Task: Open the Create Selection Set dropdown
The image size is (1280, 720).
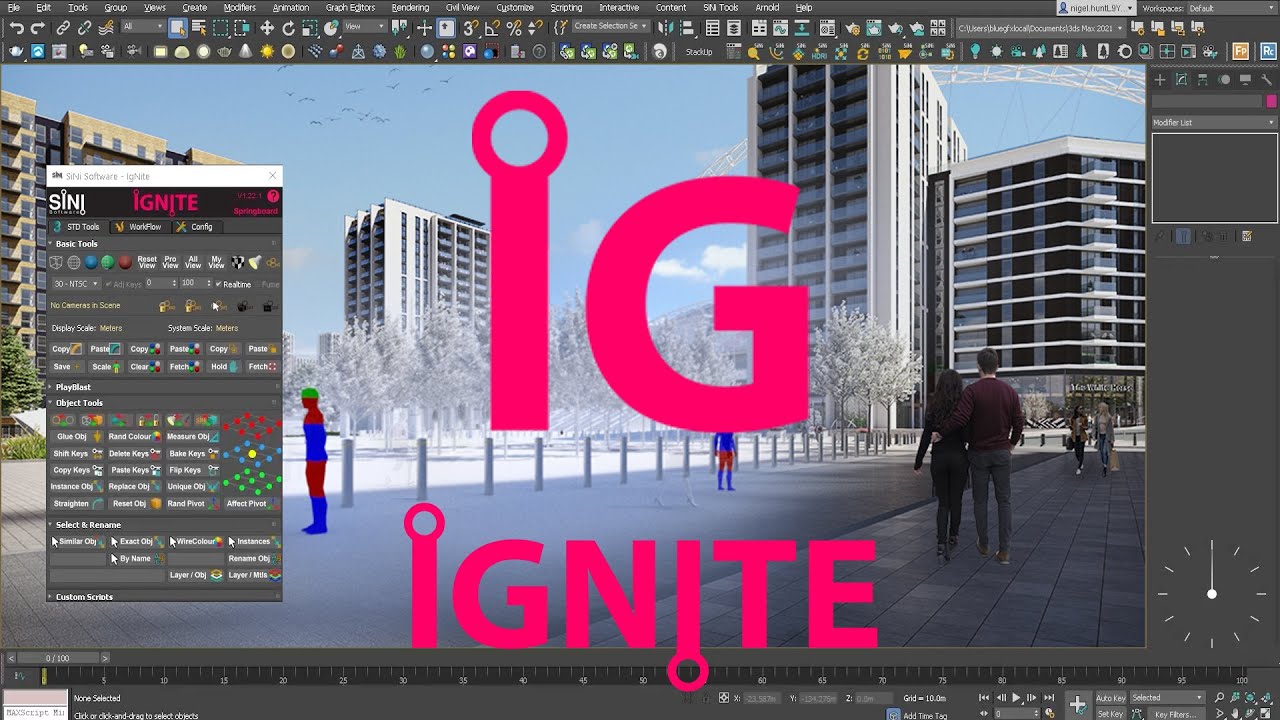Action: pyautogui.click(x=610, y=27)
